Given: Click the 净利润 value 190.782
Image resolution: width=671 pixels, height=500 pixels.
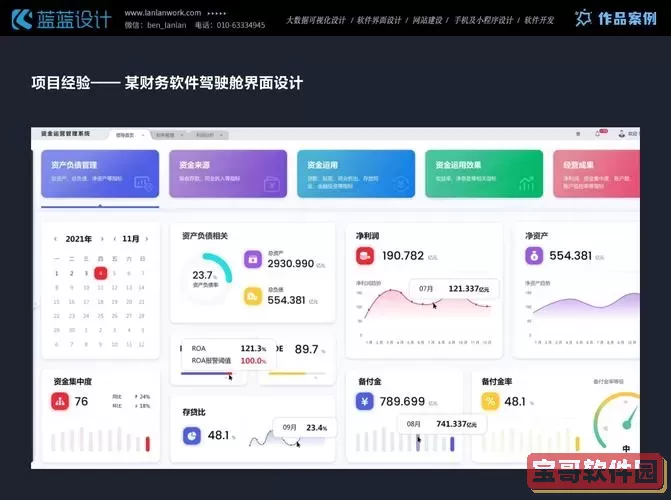Looking at the screenshot, I should 403,256.
